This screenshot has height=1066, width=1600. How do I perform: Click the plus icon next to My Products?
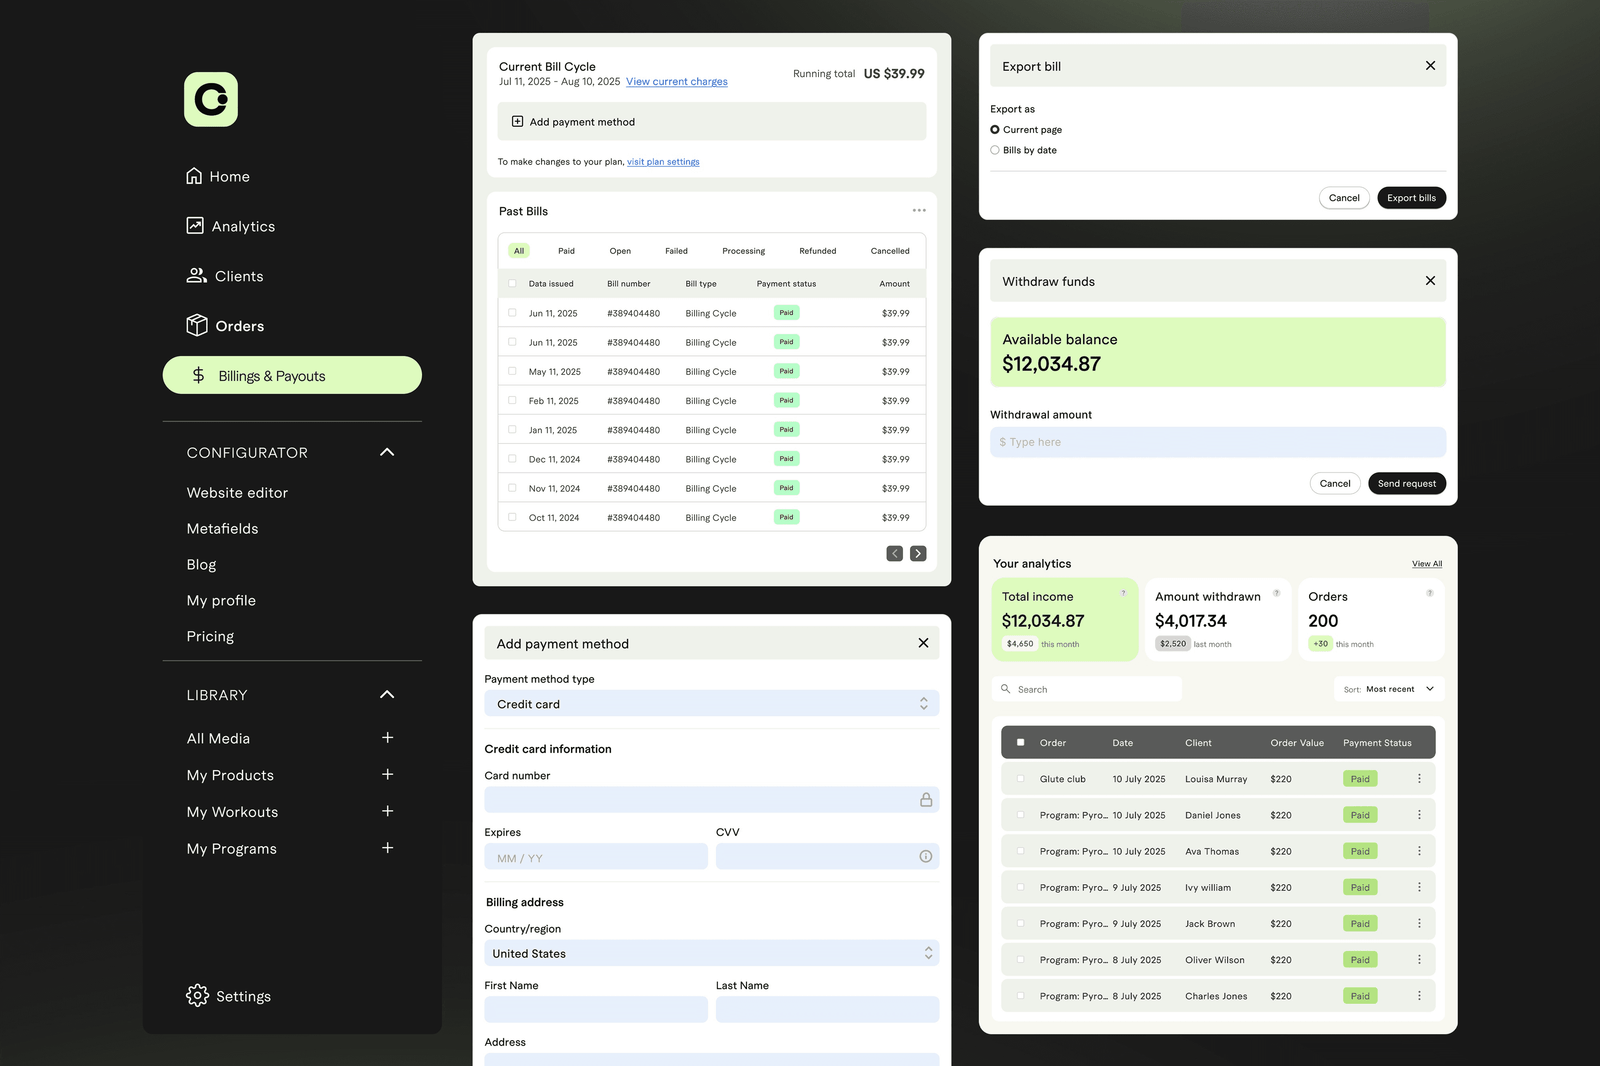(x=387, y=774)
